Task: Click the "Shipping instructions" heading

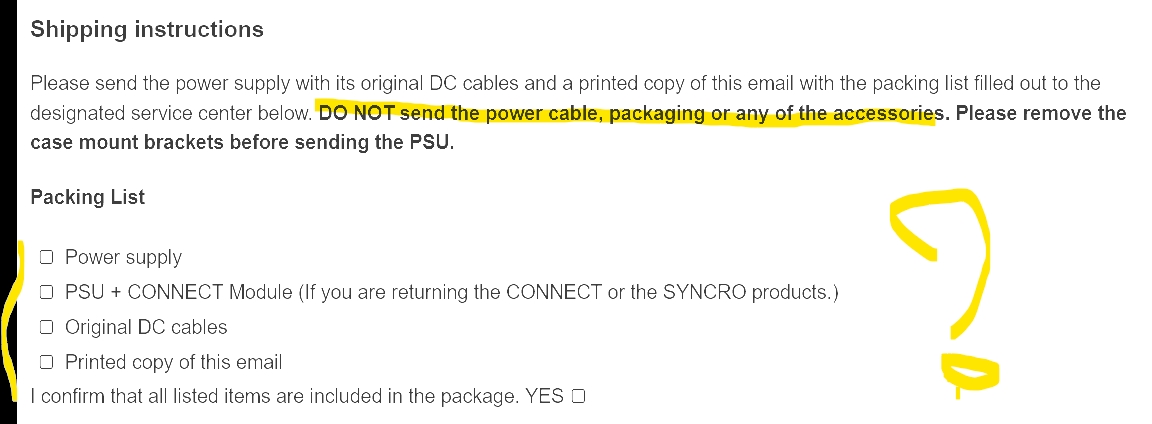Action: pyautogui.click(x=147, y=30)
